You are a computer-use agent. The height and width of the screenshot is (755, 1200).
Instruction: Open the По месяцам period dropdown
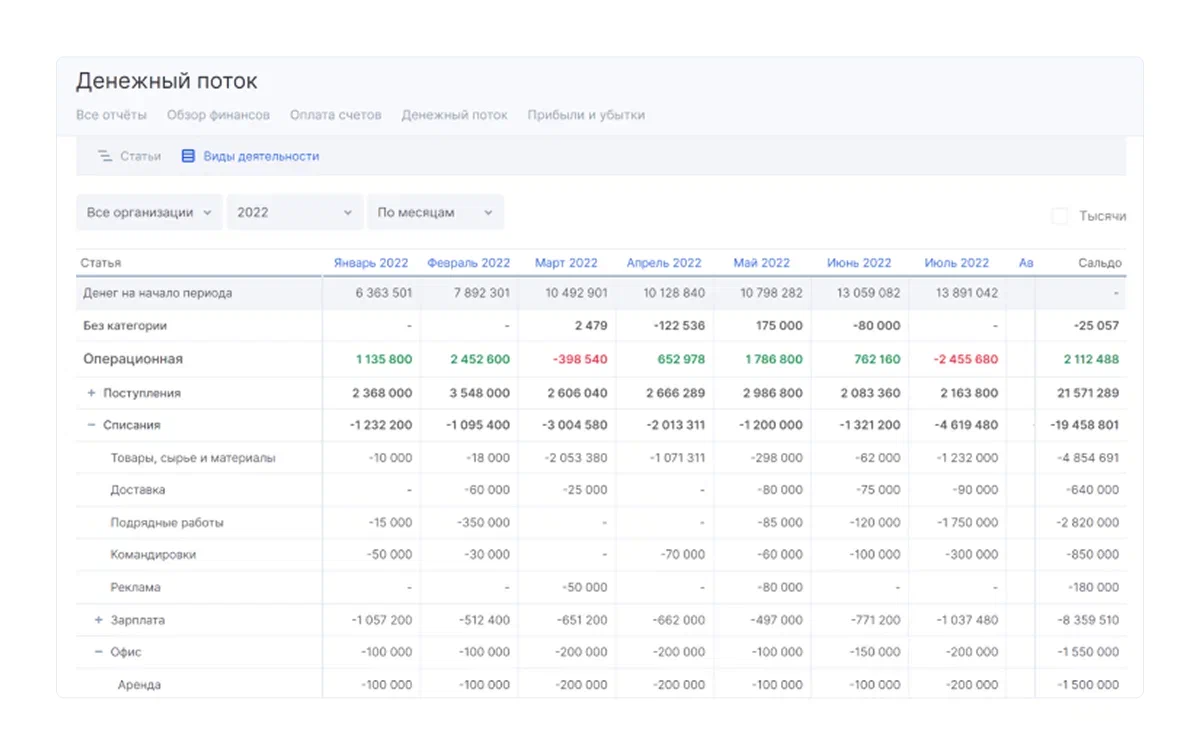[435, 212]
